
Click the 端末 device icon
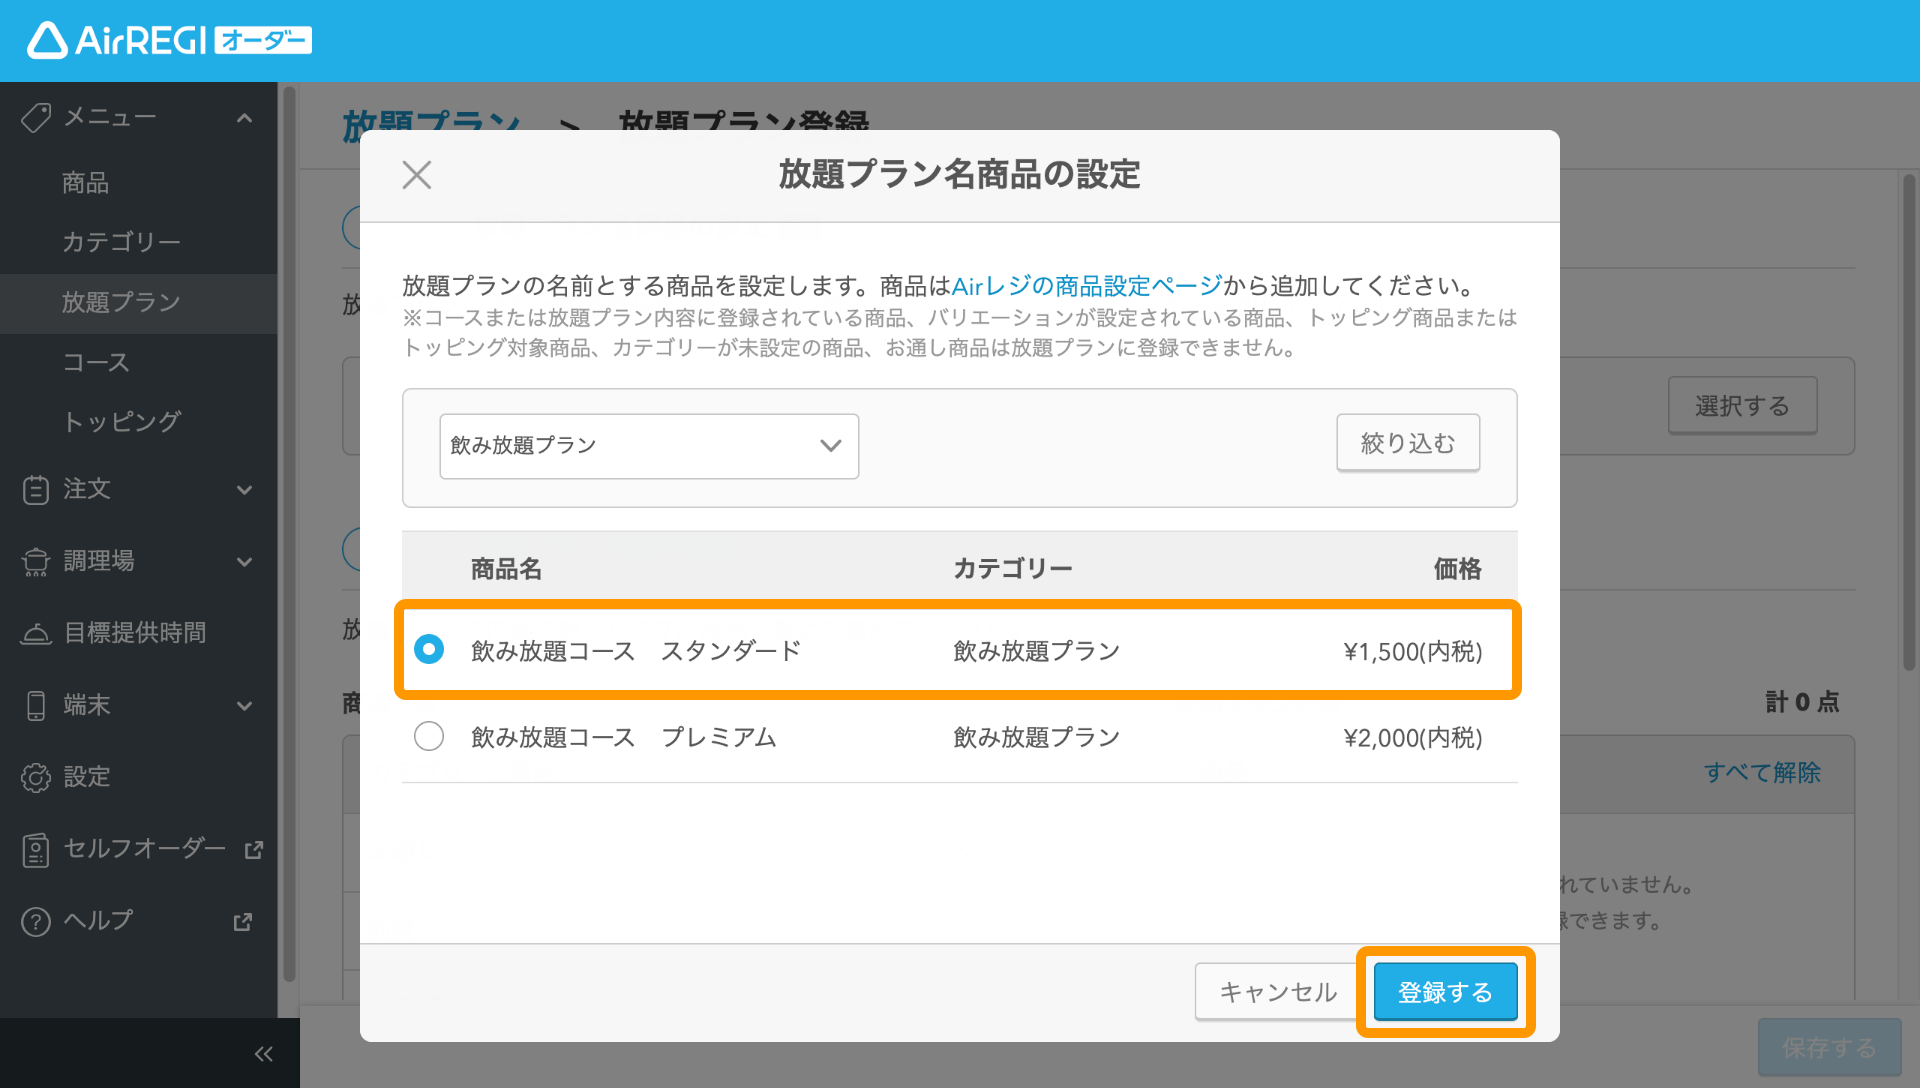click(36, 706)
